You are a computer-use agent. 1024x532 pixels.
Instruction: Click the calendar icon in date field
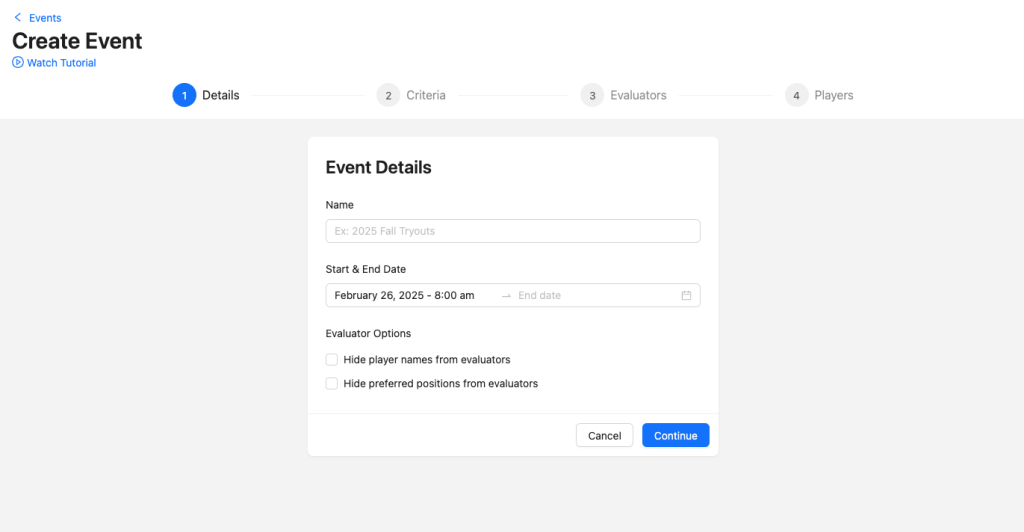[686, 296]
